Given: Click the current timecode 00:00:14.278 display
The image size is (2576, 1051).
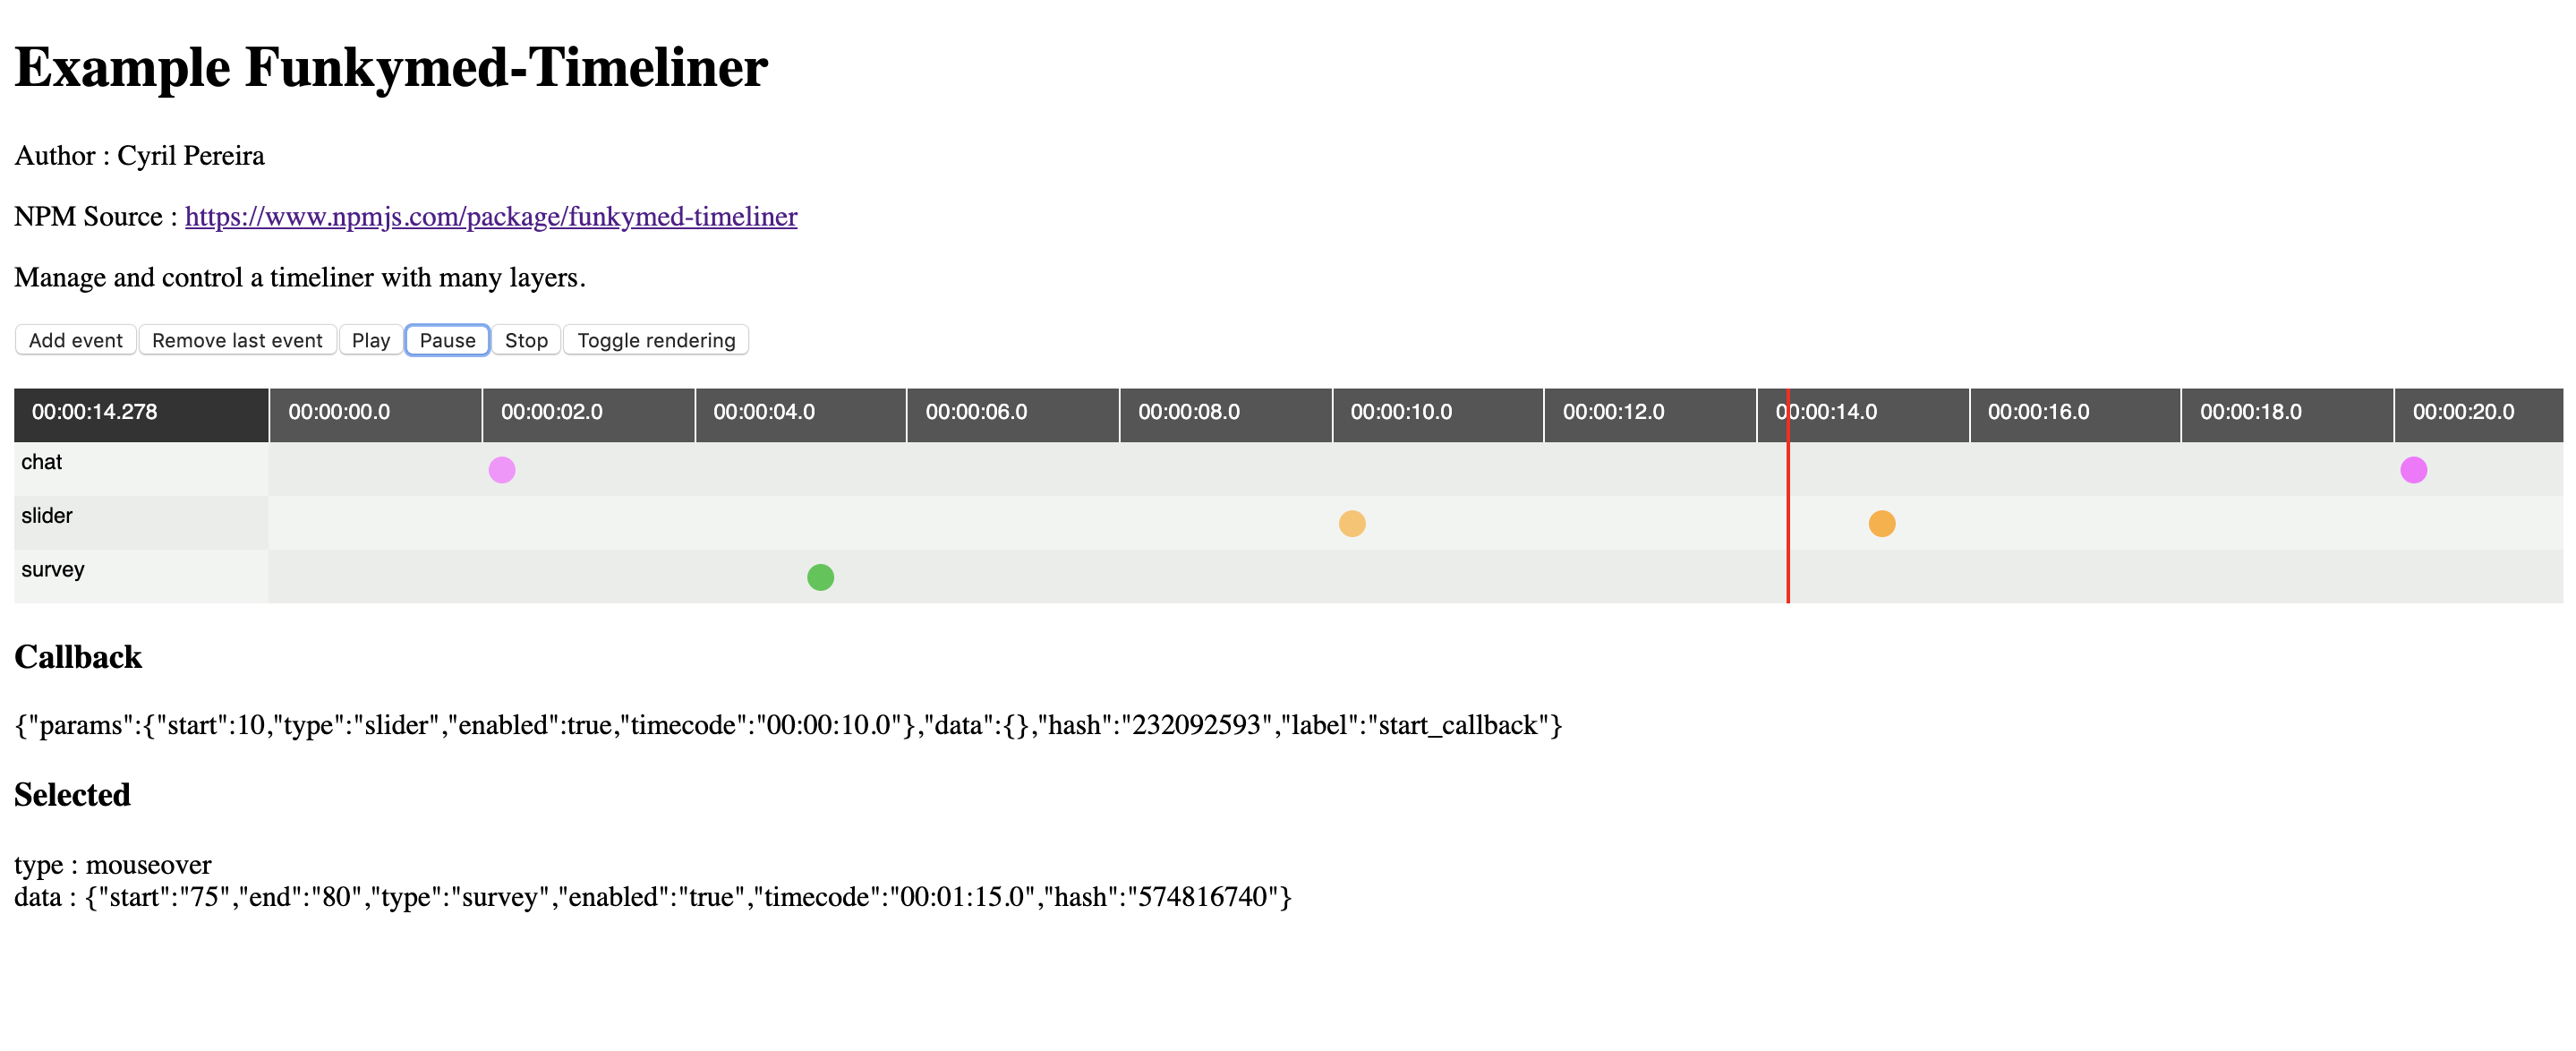Looking at the screenshot, I should coord(95,412).
